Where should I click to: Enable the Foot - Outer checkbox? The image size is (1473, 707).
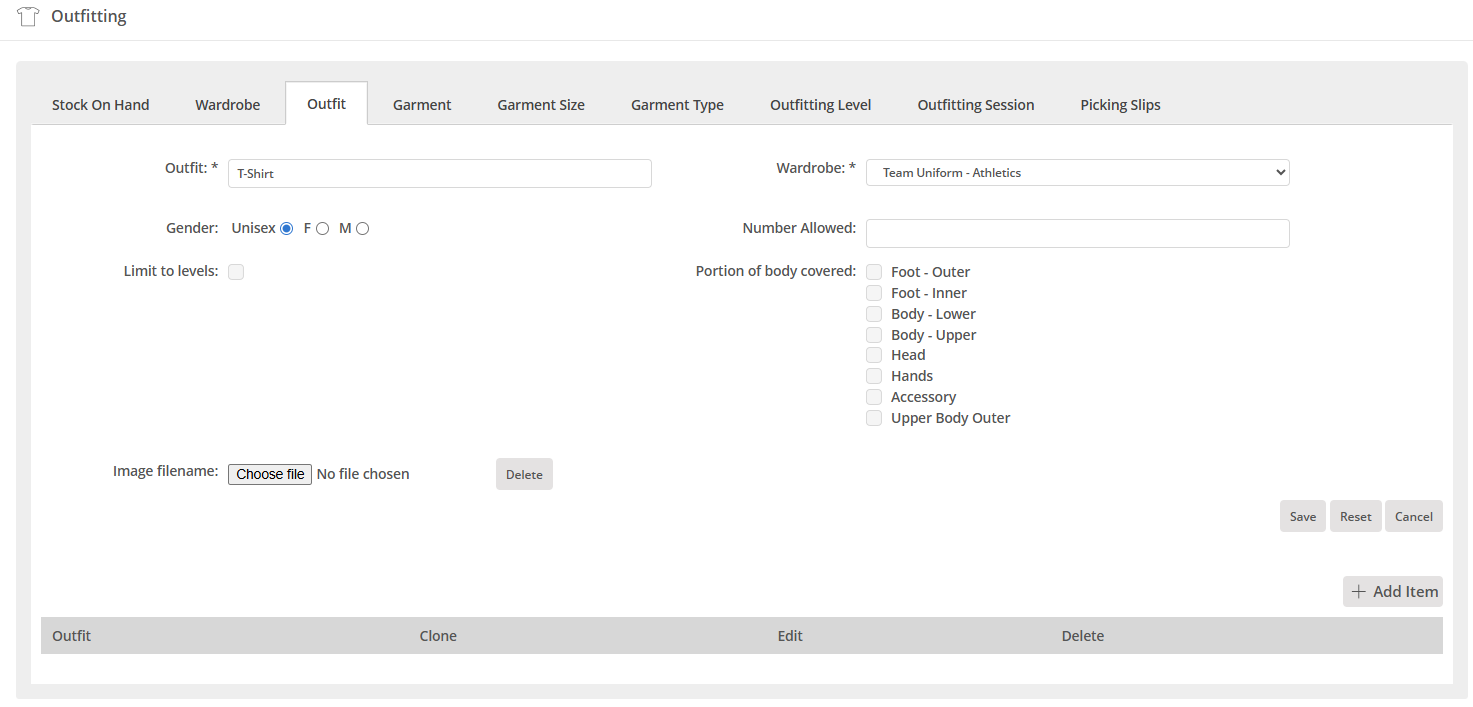click(x=874, y=272)
